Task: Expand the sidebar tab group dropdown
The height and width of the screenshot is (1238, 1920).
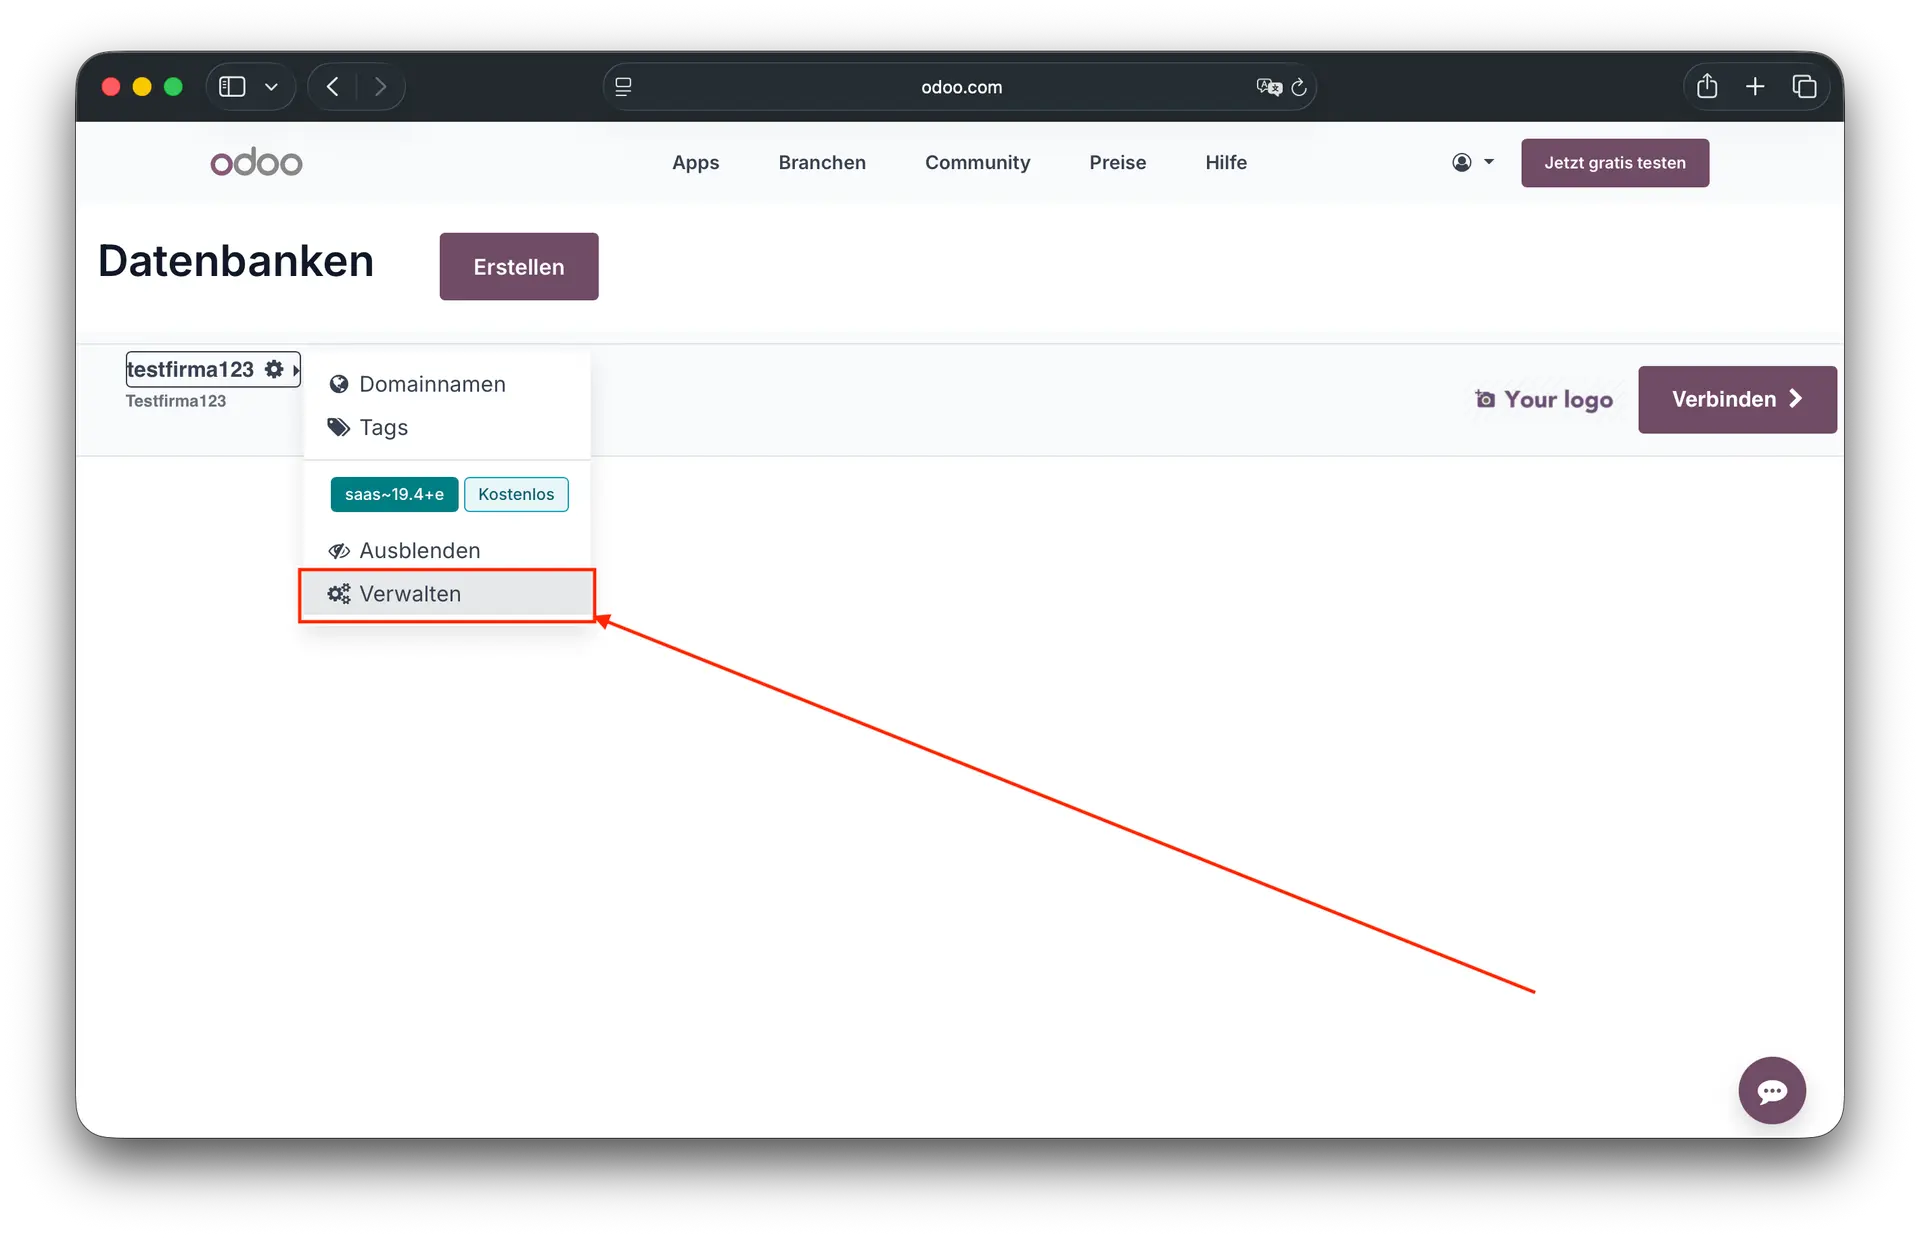Action: [271, 87]
